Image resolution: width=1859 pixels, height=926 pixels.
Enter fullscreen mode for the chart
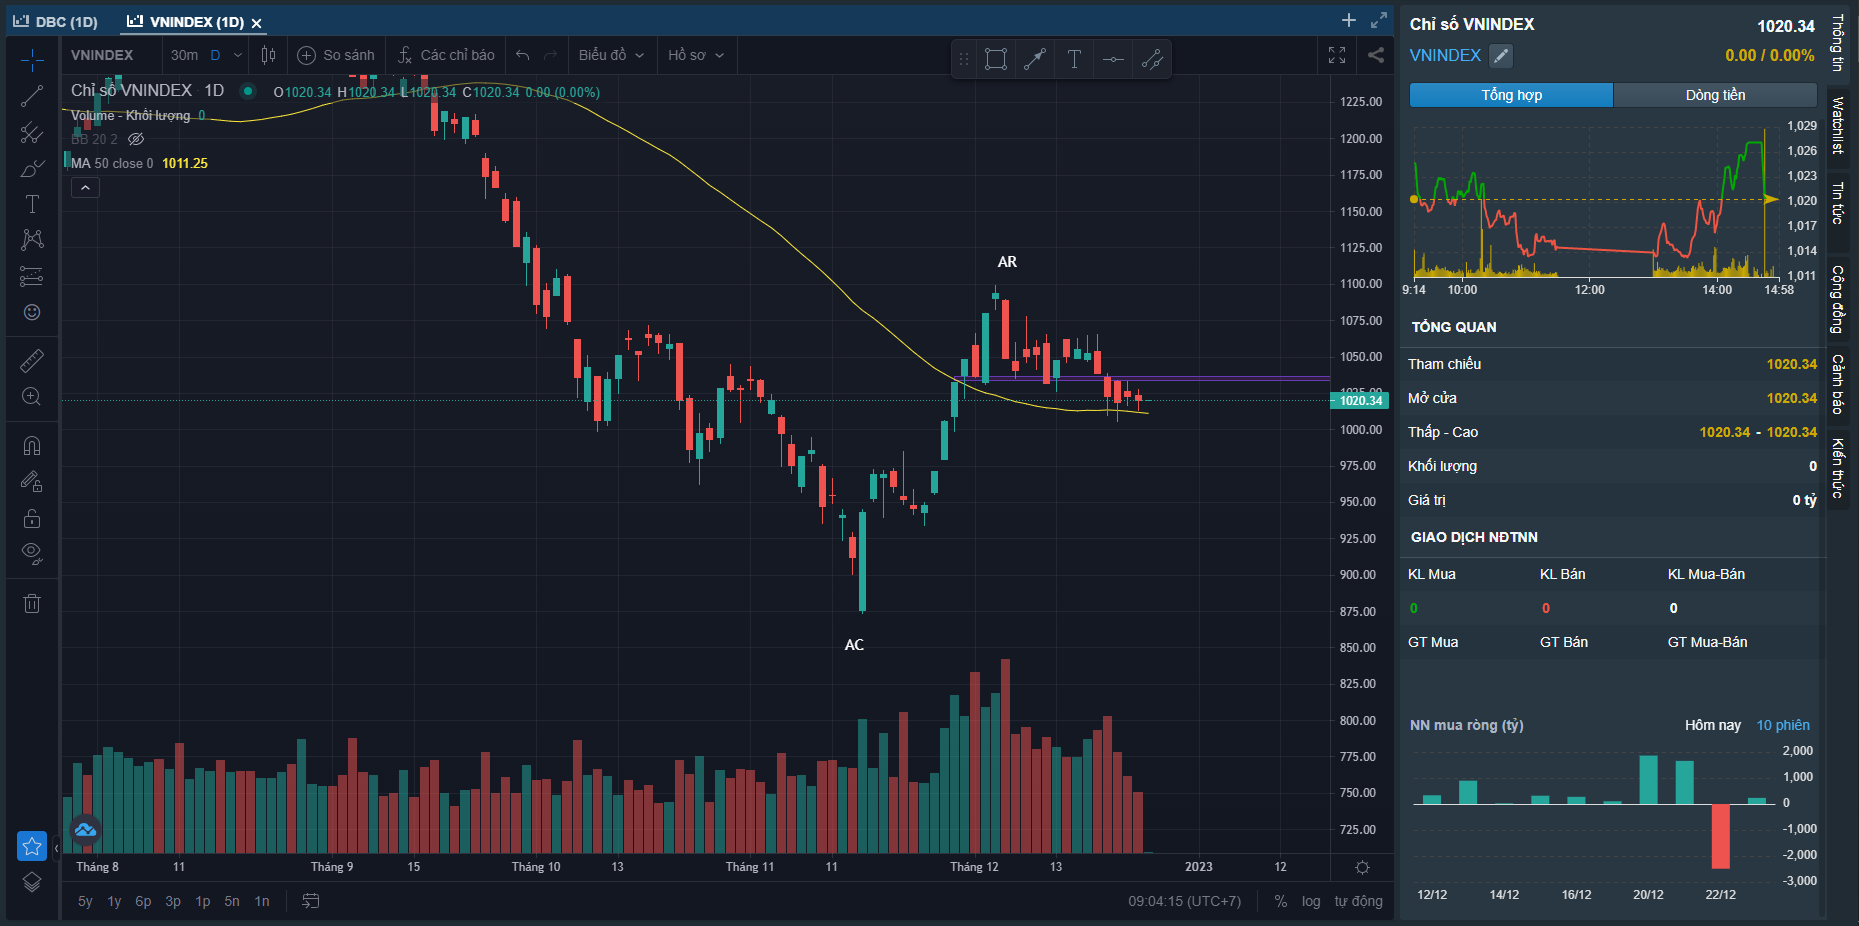coord(1337,55)
